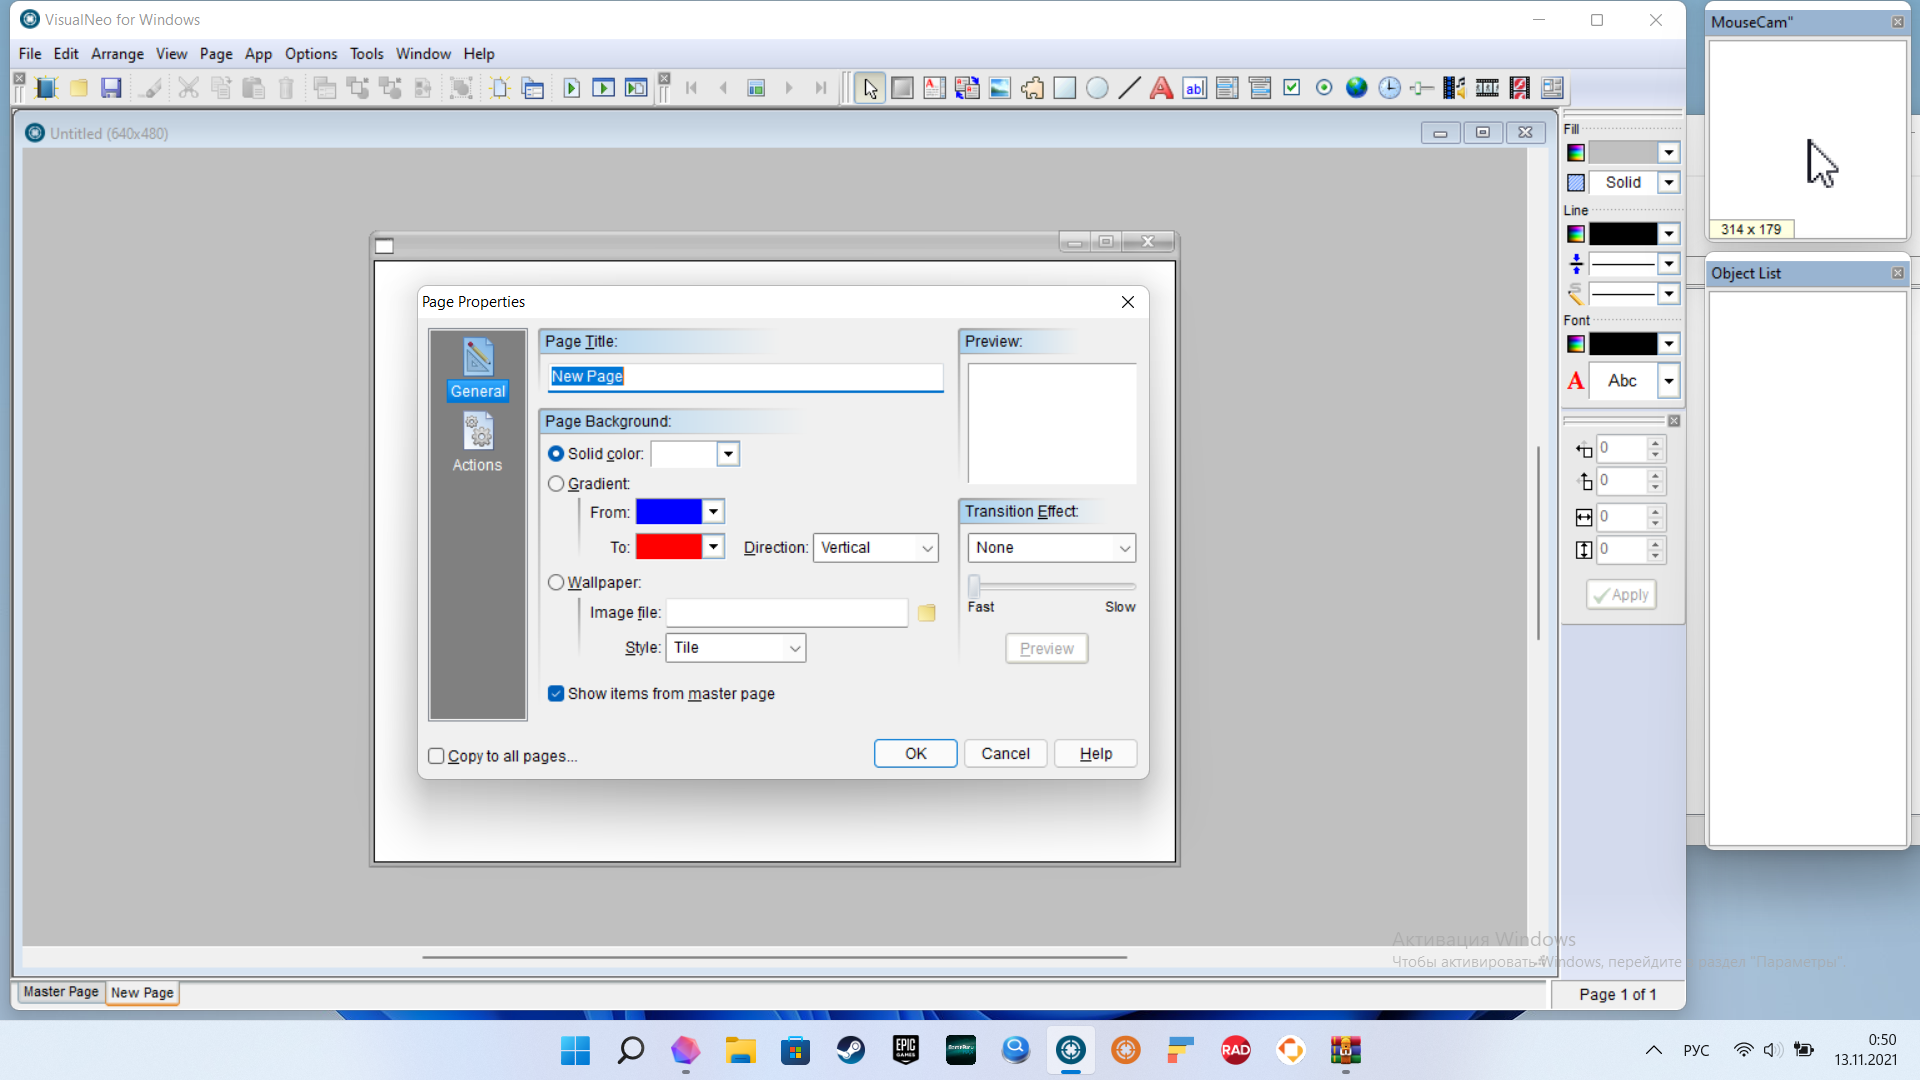Confirm Page Properties with OK
This screenshot has height=1080, width=1920.
[916, 754]
